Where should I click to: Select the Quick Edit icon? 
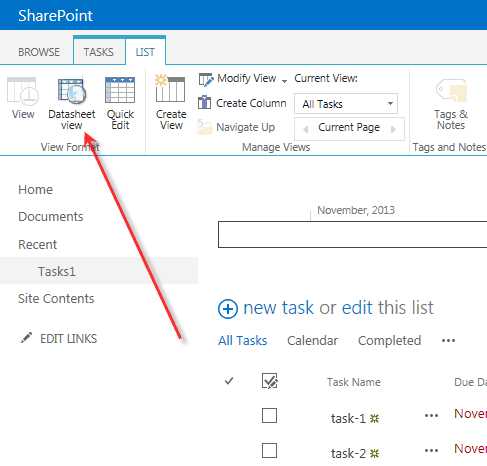tap(120, 90)
